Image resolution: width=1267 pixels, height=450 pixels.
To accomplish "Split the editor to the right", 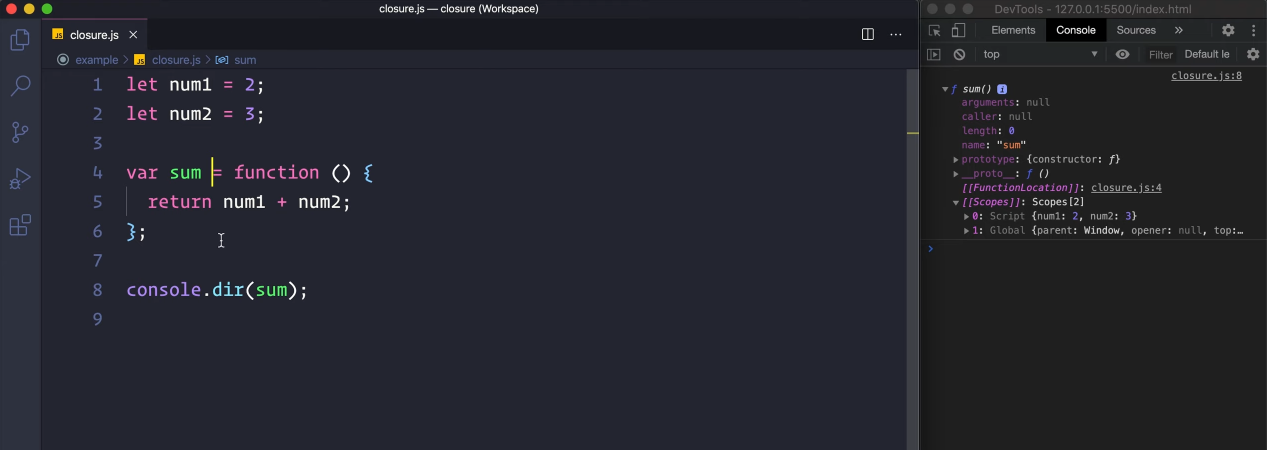I will tap(868, 34).
